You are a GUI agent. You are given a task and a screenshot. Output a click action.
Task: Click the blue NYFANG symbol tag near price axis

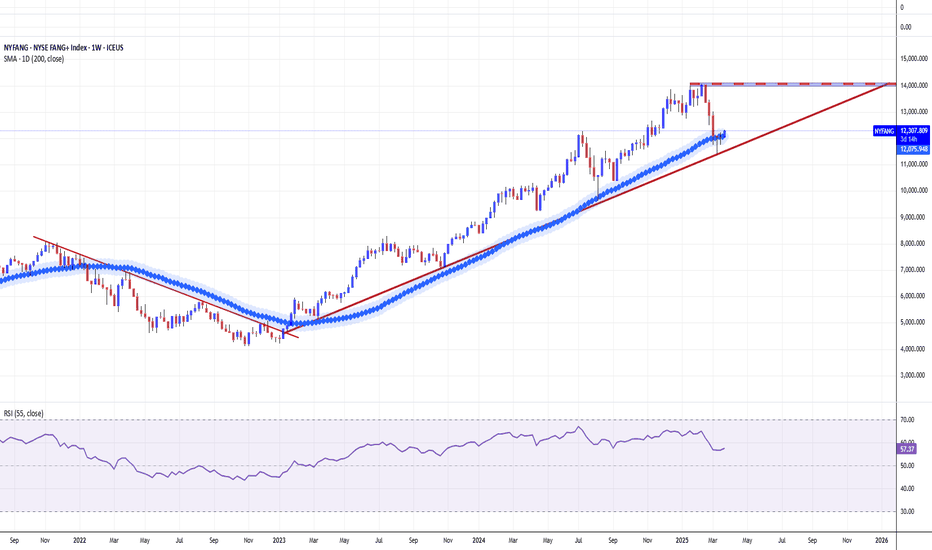point(882,131)
